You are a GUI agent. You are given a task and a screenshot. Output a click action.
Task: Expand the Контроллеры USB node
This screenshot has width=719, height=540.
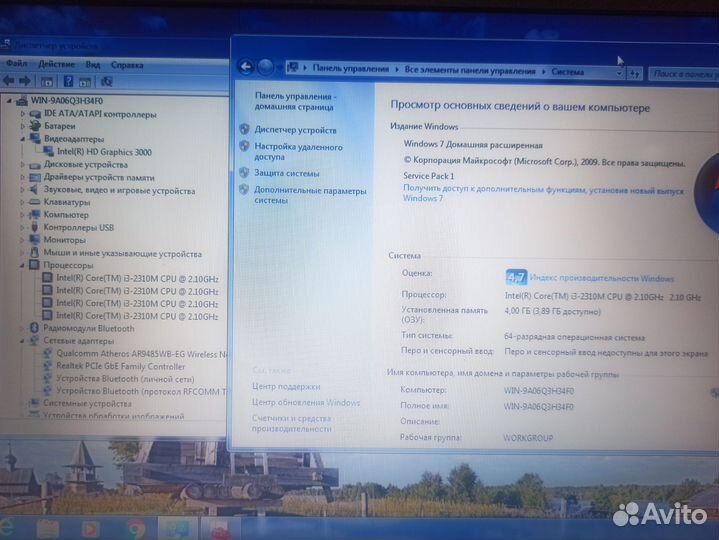[22, 227]
